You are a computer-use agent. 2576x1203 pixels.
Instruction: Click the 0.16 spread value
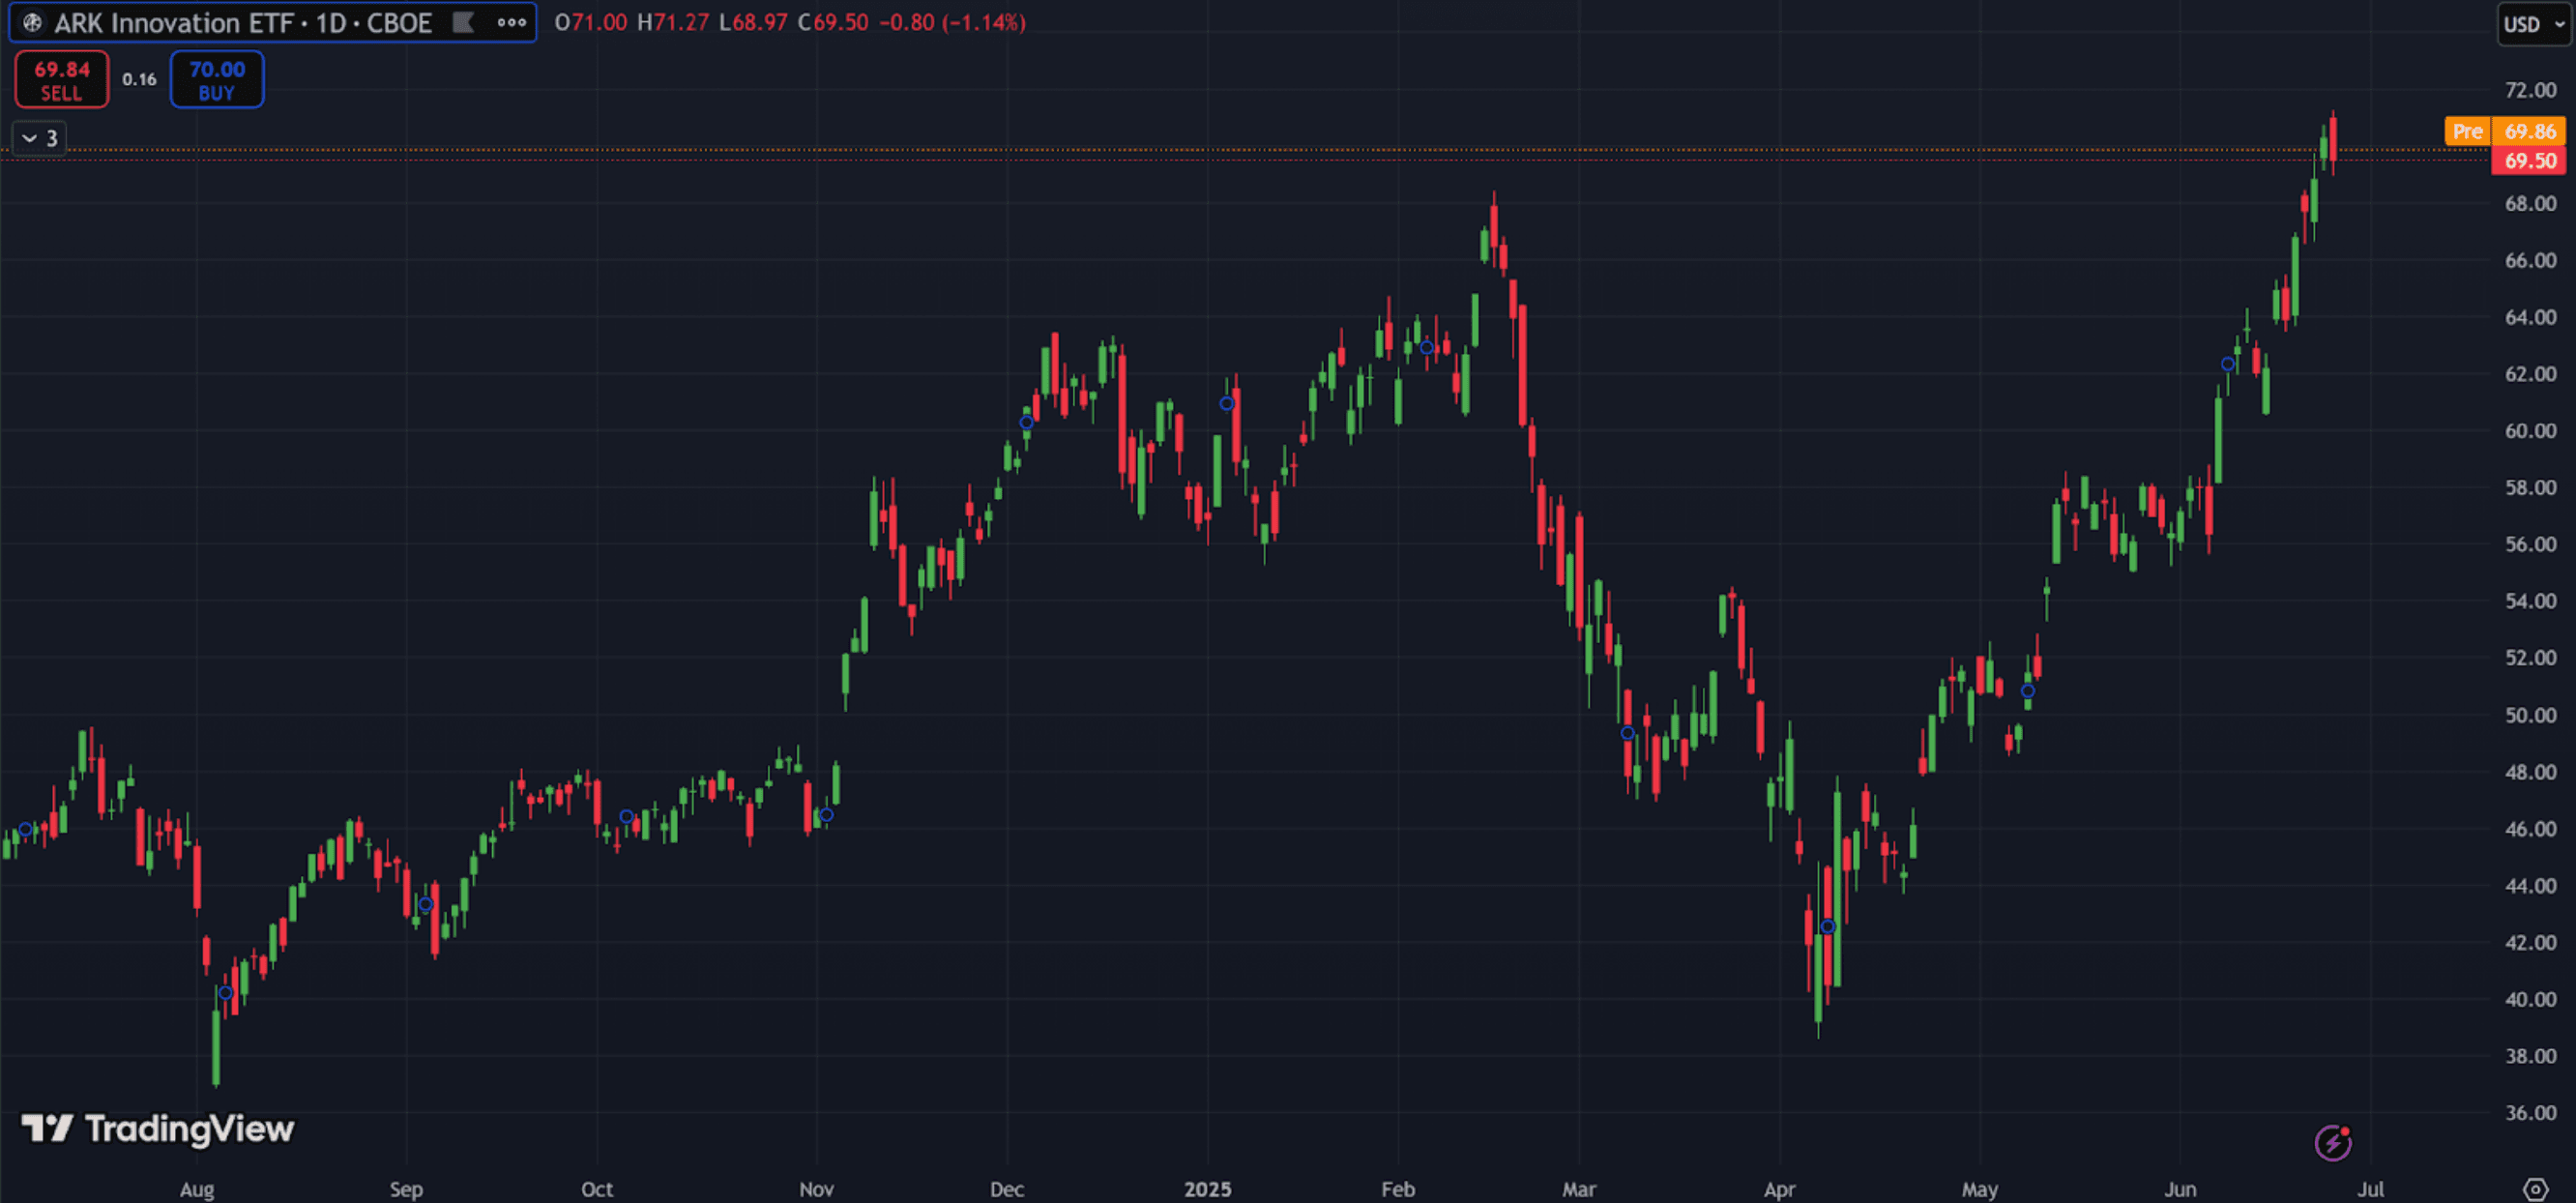tap(139, 79)
